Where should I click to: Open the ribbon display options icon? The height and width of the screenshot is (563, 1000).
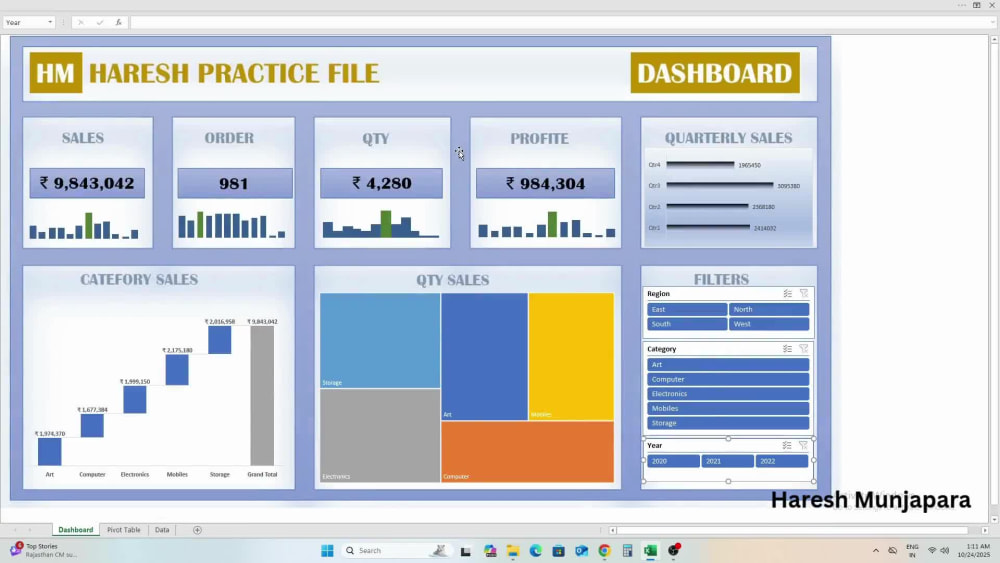976,5
